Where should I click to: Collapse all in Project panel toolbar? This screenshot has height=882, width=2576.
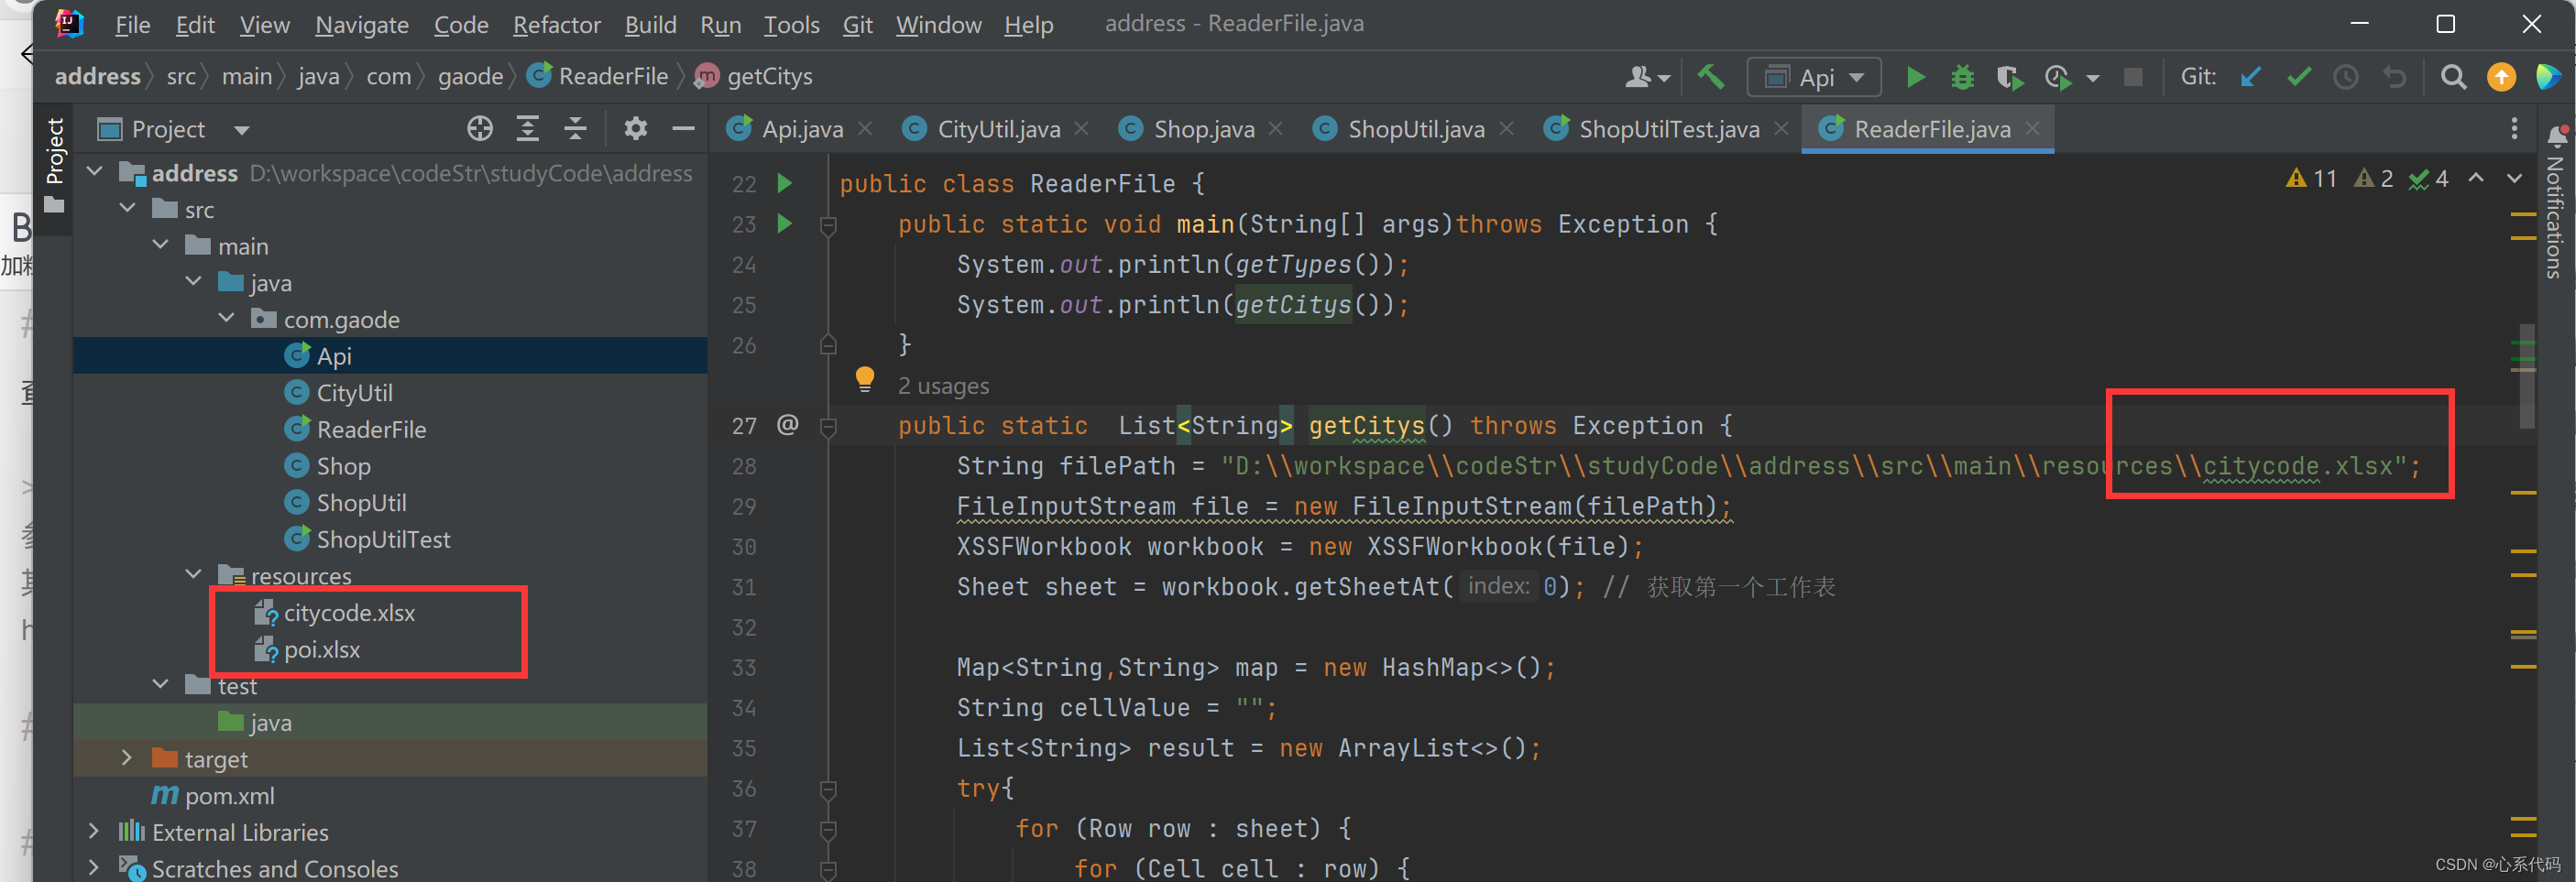[x=575, y=129]
